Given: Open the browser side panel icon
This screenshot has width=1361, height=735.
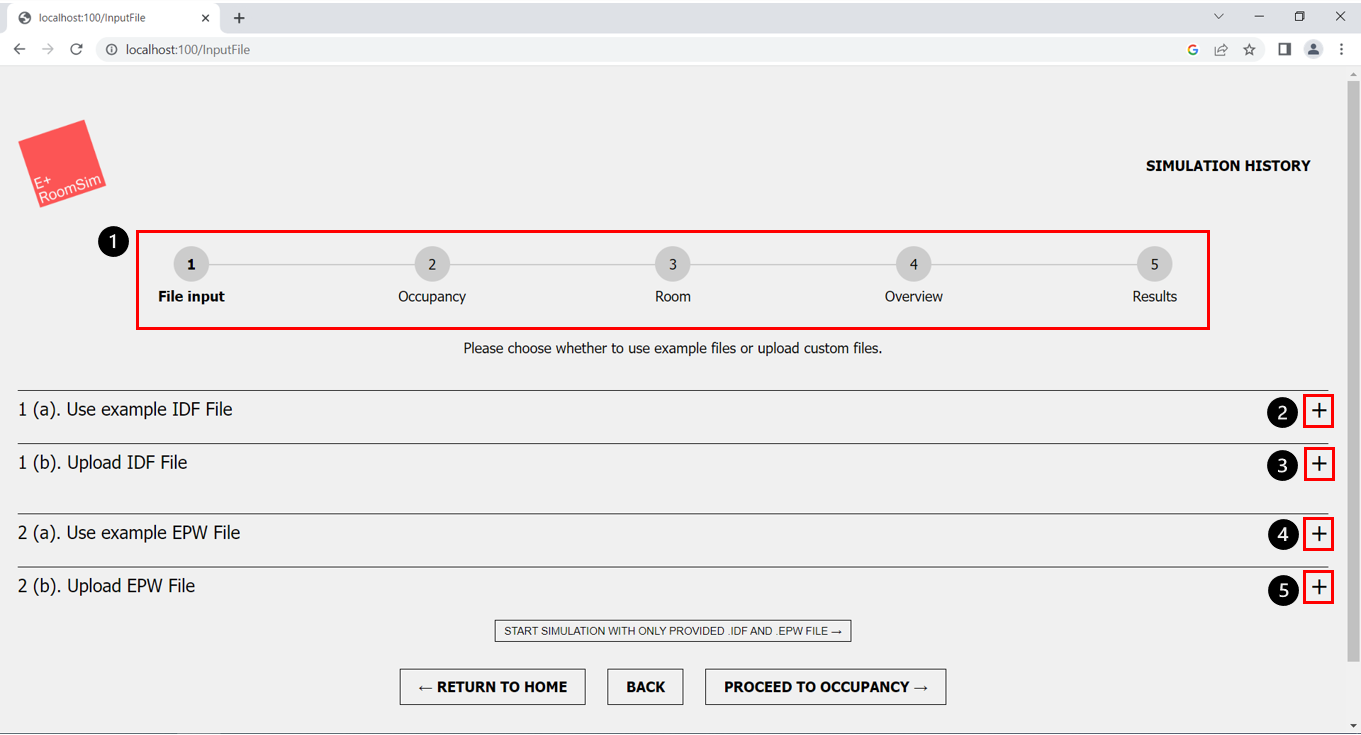Looking at the screenshot, I should [1284, 48].
